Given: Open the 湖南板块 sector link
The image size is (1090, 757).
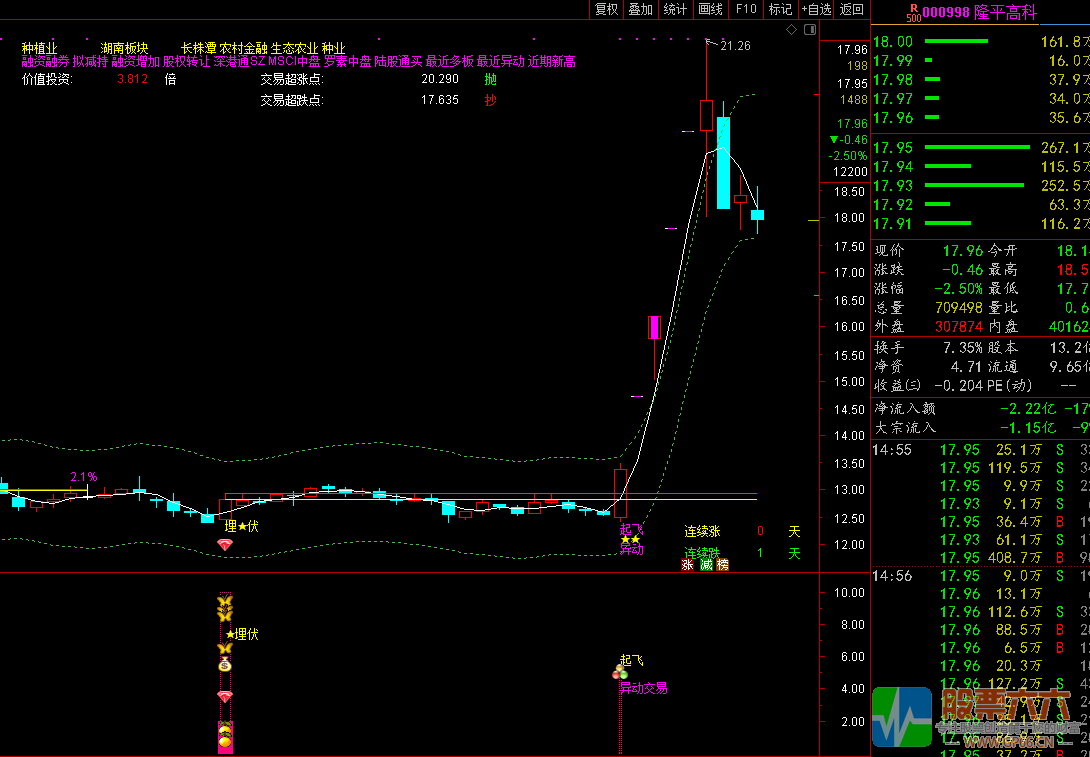Looking at the screenshot, I should (x=124, y=48).
